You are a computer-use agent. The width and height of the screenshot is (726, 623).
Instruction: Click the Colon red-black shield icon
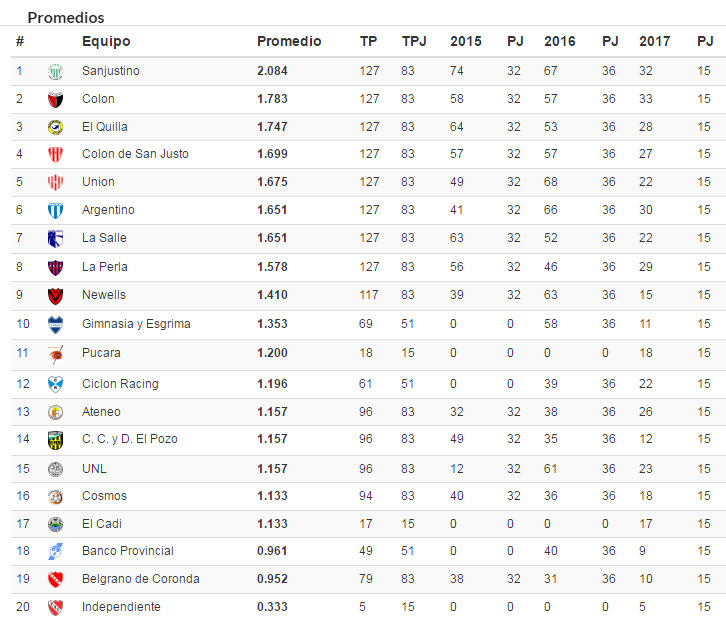point(56,100)
